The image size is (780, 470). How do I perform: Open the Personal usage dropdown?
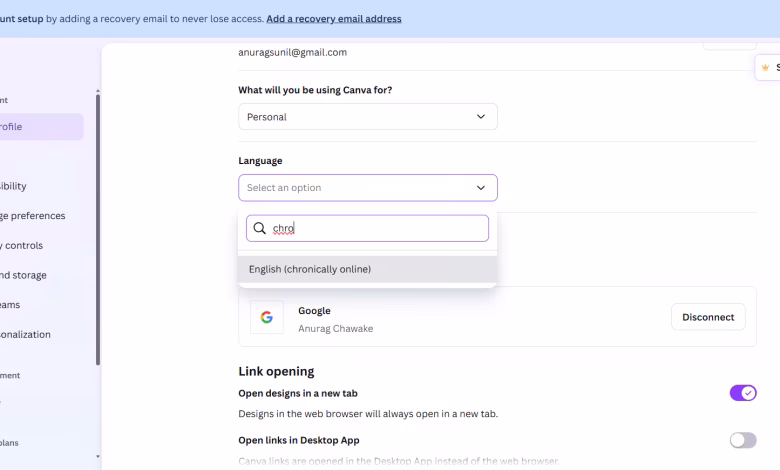pos(367,117)
